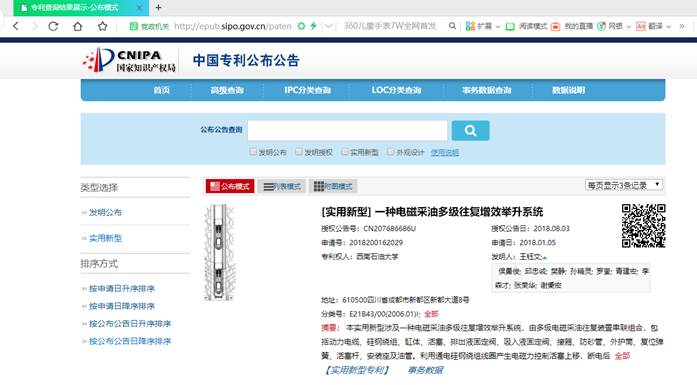Open the QR code image for the patent
The width and height of the screenshot is (697, 385).
pyautogui.click(x=643, y=225)
